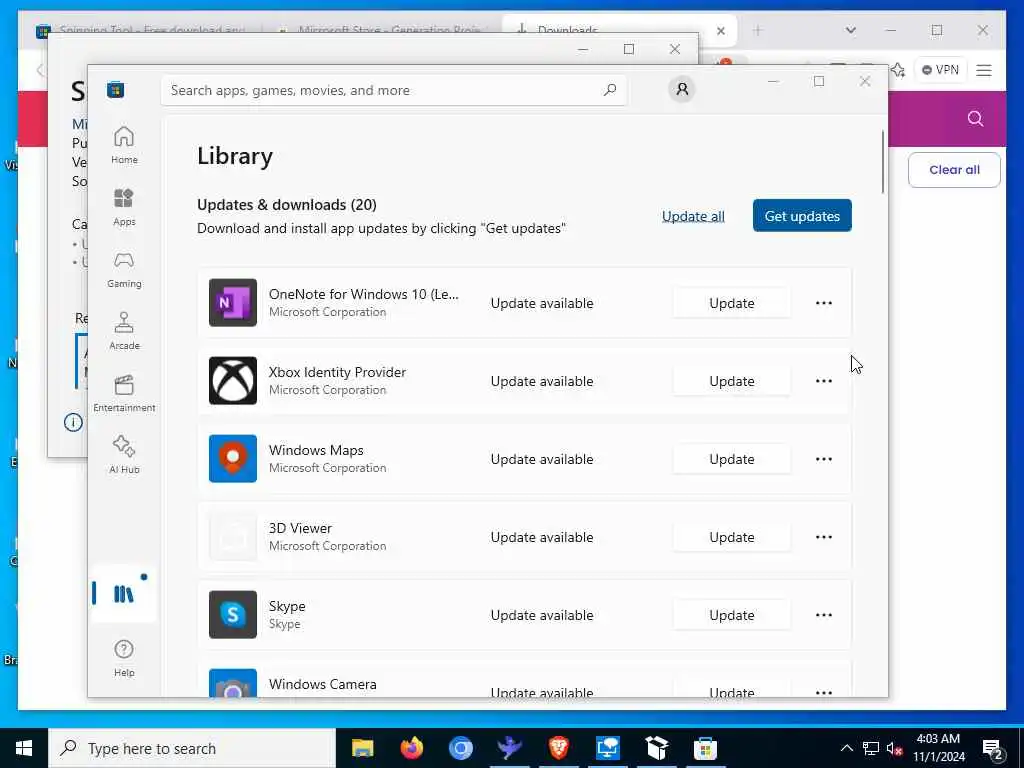The width and height of the screenshot is (1024, 768).
Task: Select the 3D Viewer app name
Action: pos(300,528)
